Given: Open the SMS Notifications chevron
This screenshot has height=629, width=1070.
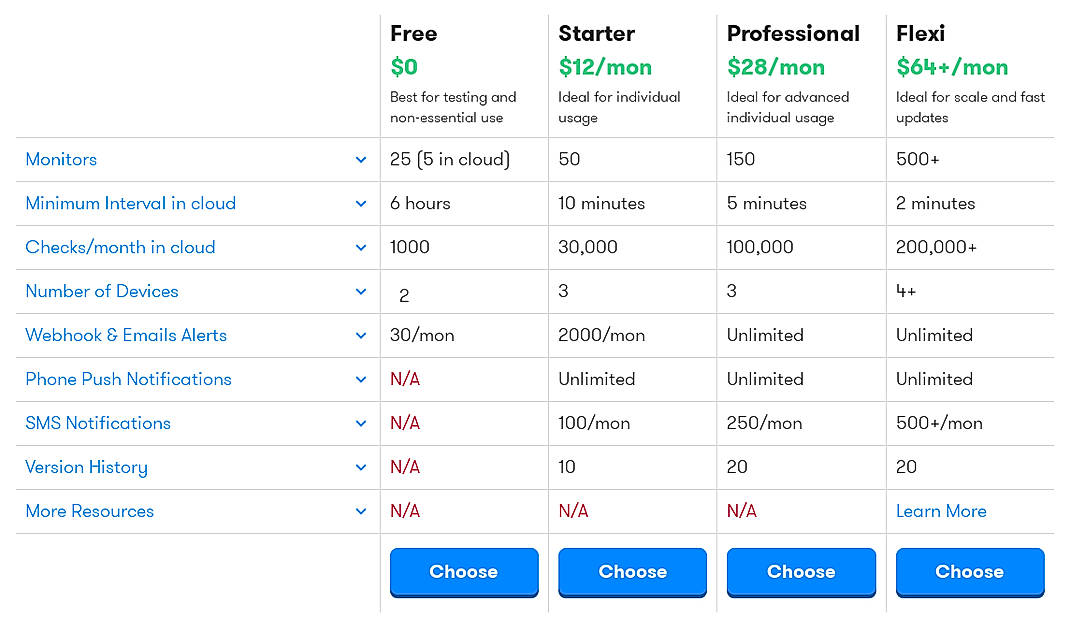Looking at the screenshot, I should pos(361,423).
